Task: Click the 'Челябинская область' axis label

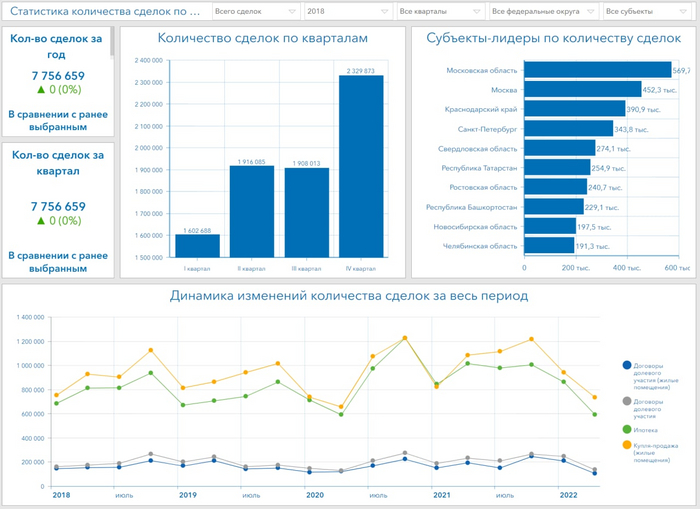Action: pos(480,246)
